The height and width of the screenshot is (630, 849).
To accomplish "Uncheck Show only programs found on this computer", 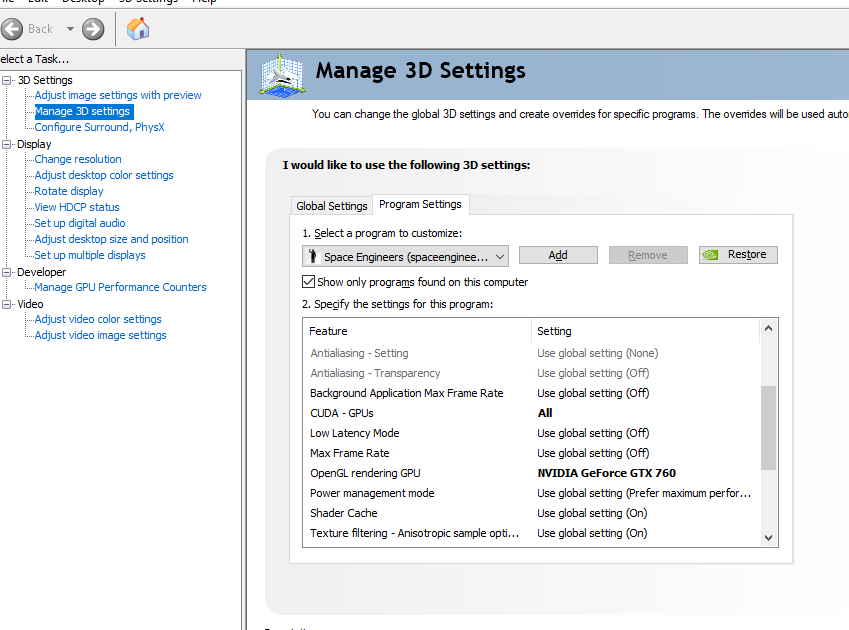I will click(x=309, y=282).
